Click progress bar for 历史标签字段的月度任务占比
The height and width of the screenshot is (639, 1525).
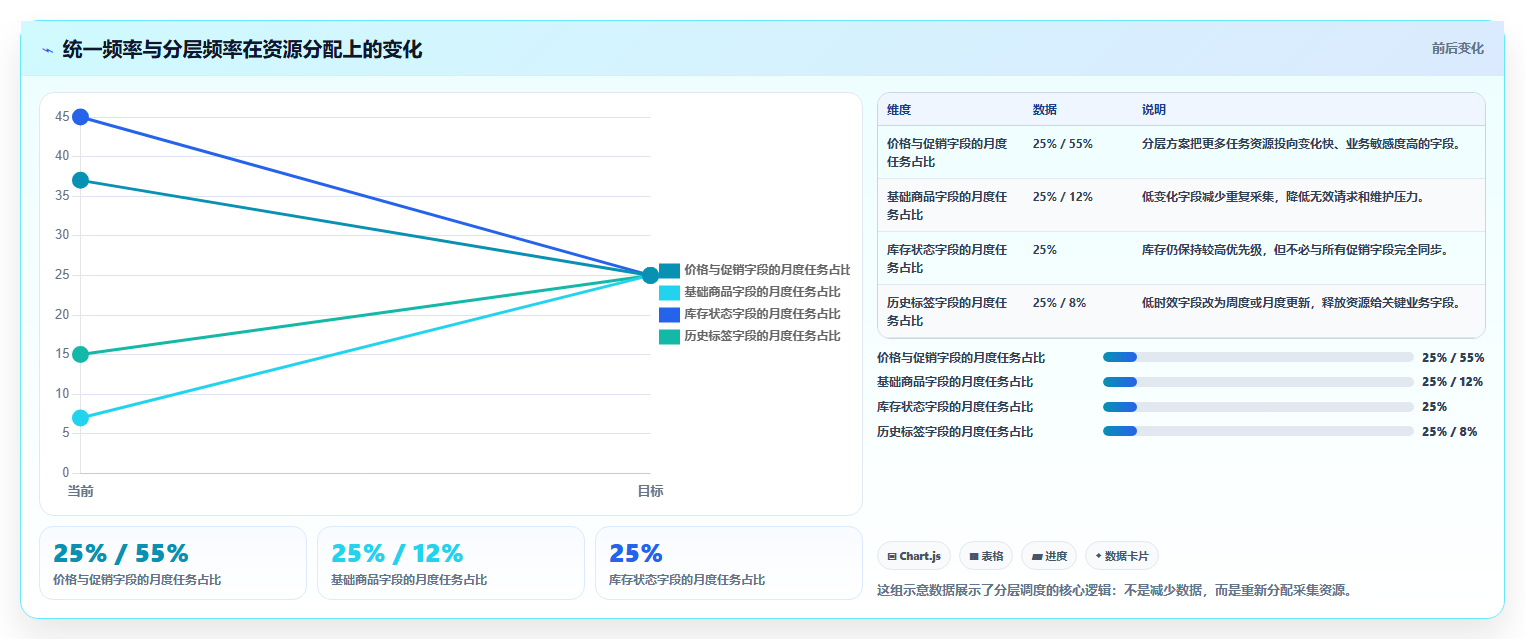1258,432
